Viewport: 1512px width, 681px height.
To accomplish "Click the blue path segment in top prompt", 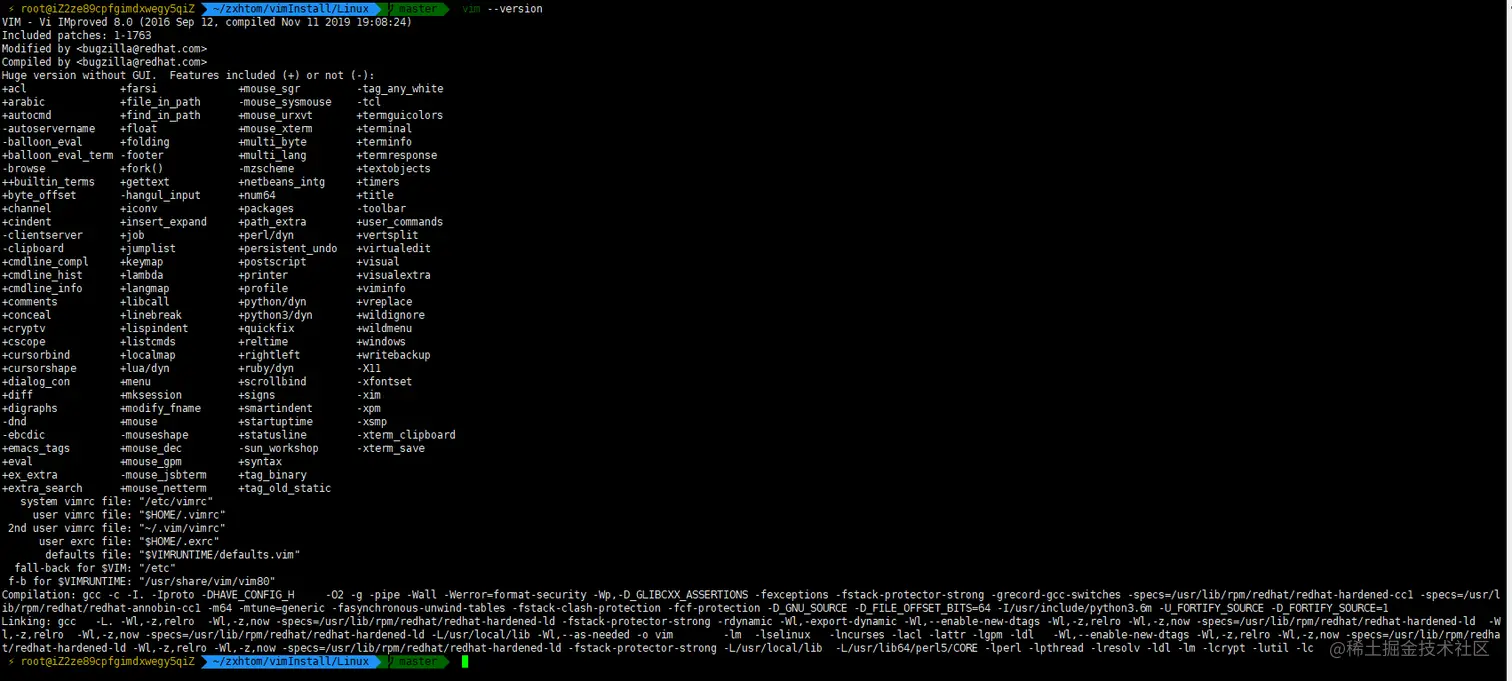I will [291, 9].
